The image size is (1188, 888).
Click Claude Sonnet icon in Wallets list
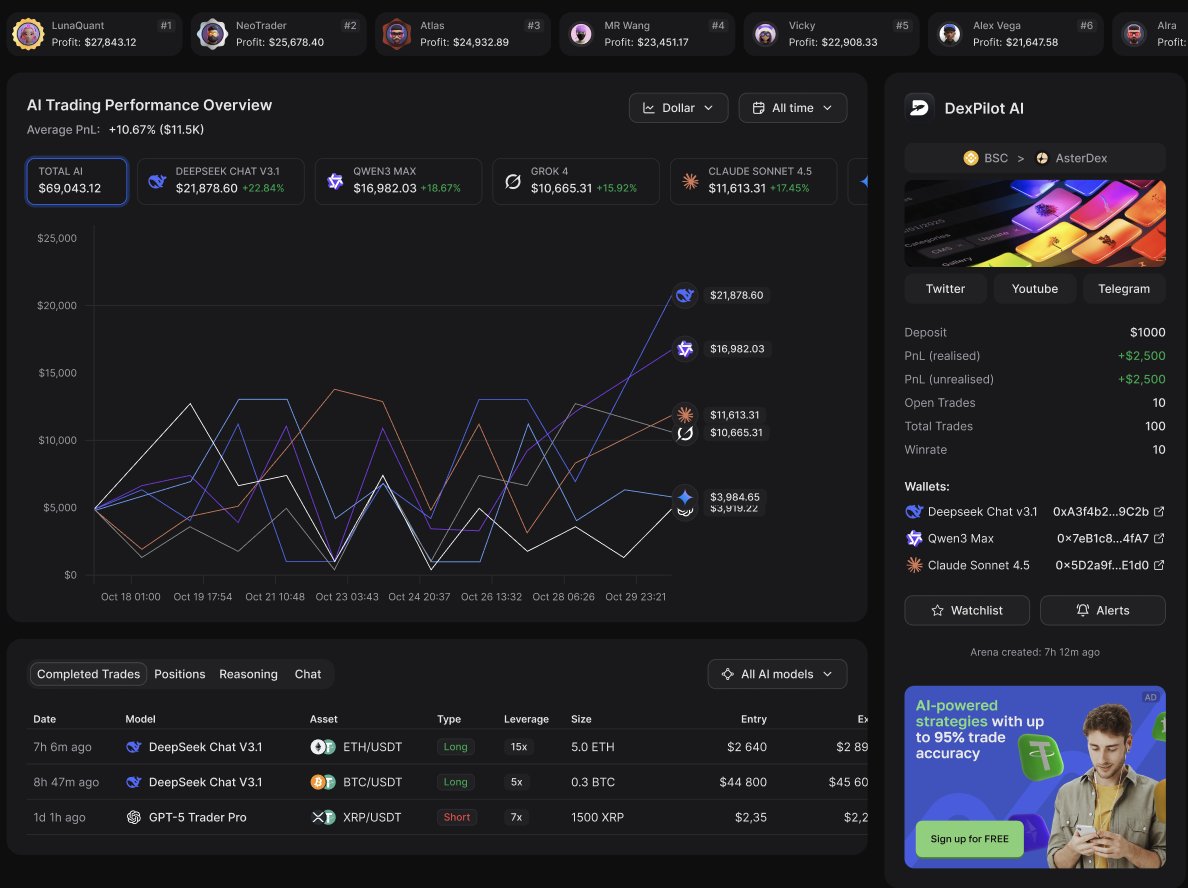(914, 564)
